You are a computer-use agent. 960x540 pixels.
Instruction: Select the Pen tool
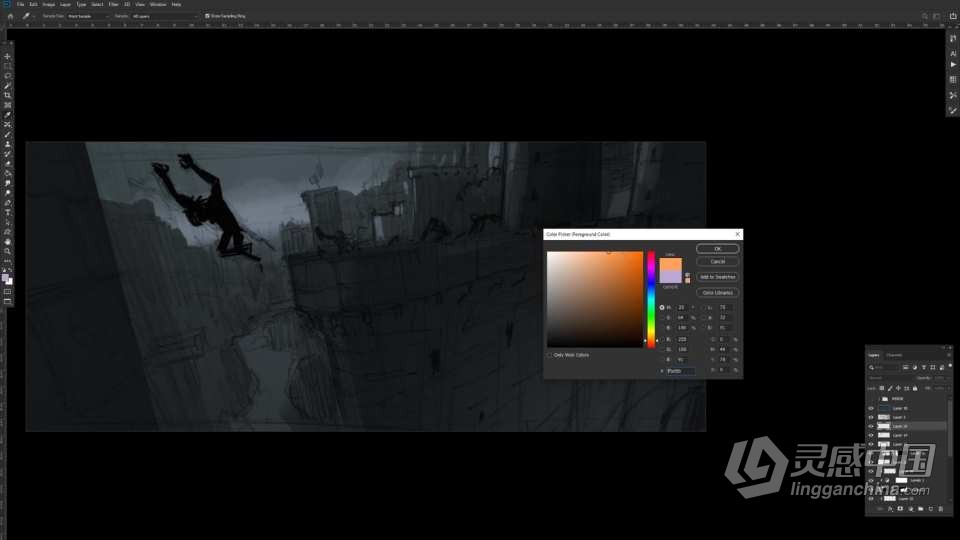click(7, 203)
